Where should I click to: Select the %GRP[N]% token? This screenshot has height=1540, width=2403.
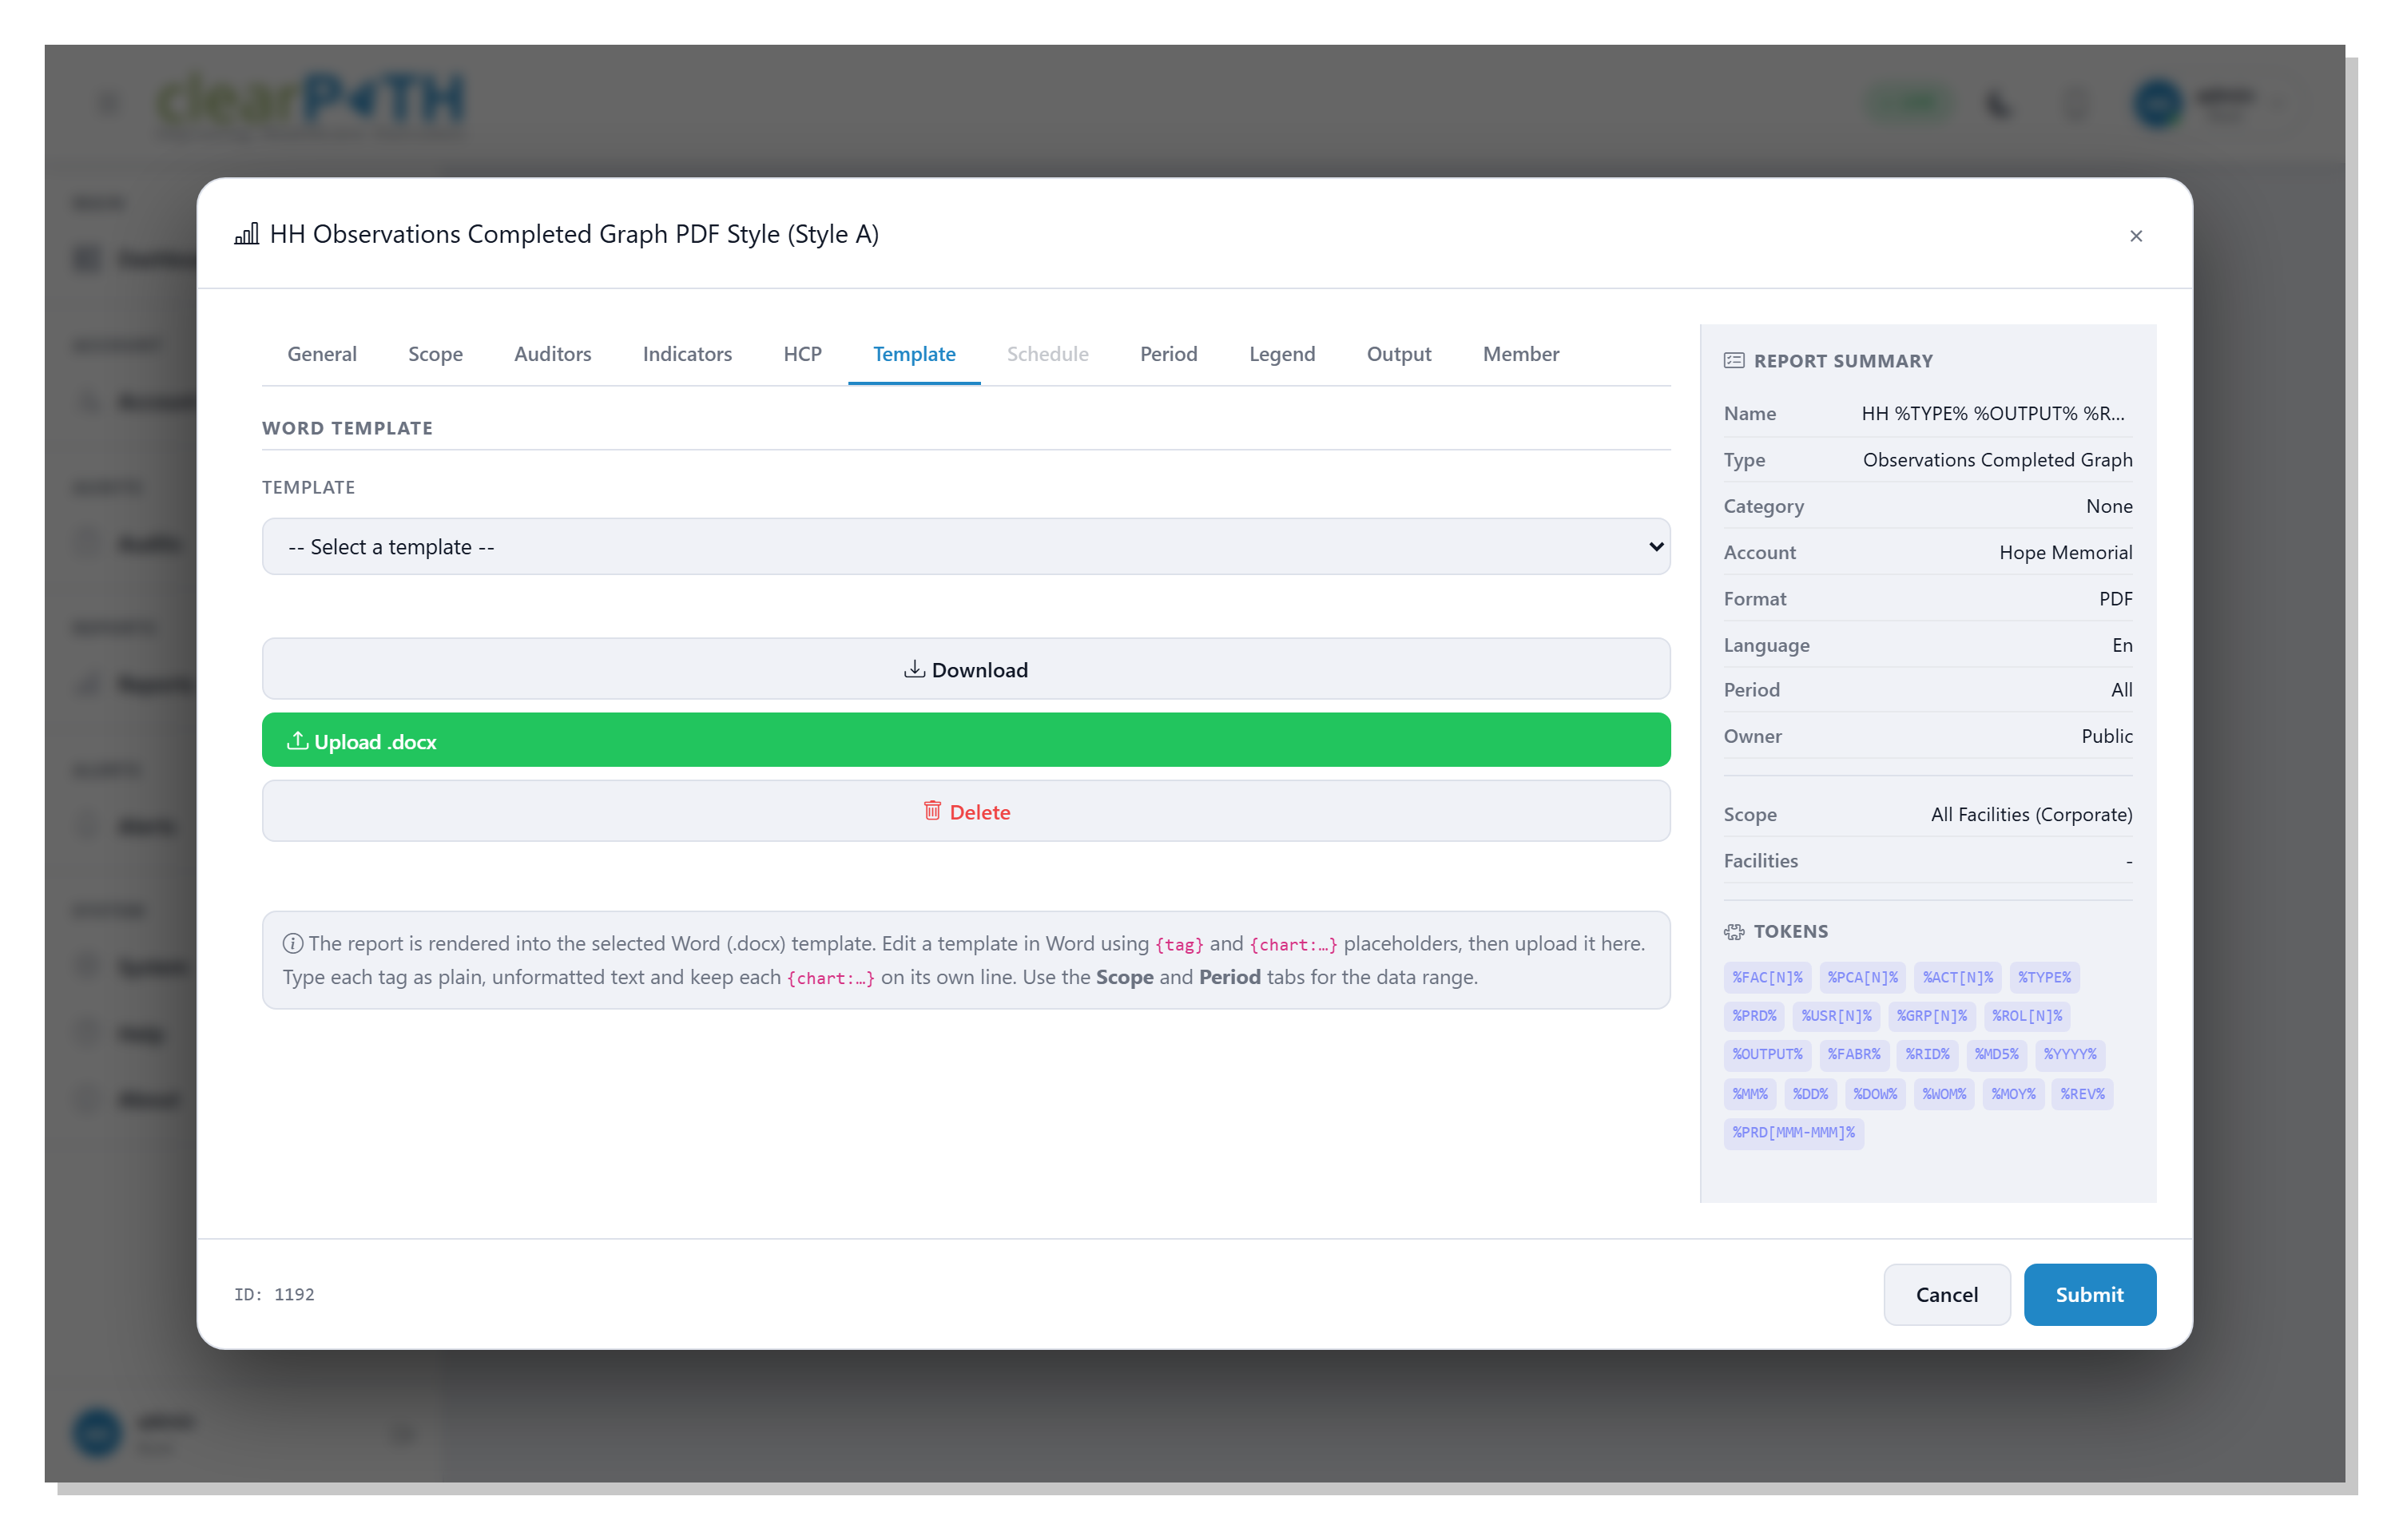tap(1931, 1015)
